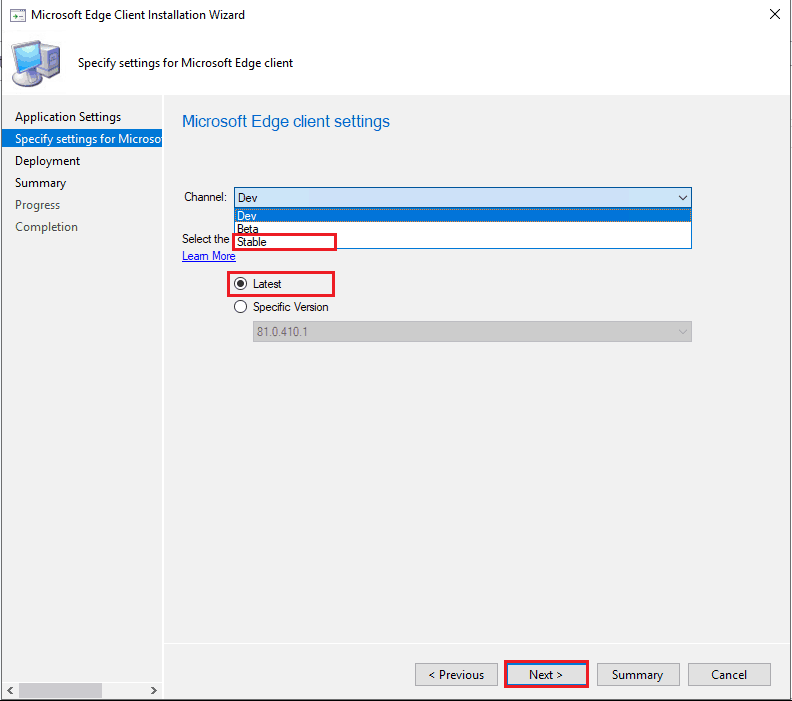This screenshot has height=701, width=792.
Task: Choose Beta from the channel list
Action: pos(463,229)
